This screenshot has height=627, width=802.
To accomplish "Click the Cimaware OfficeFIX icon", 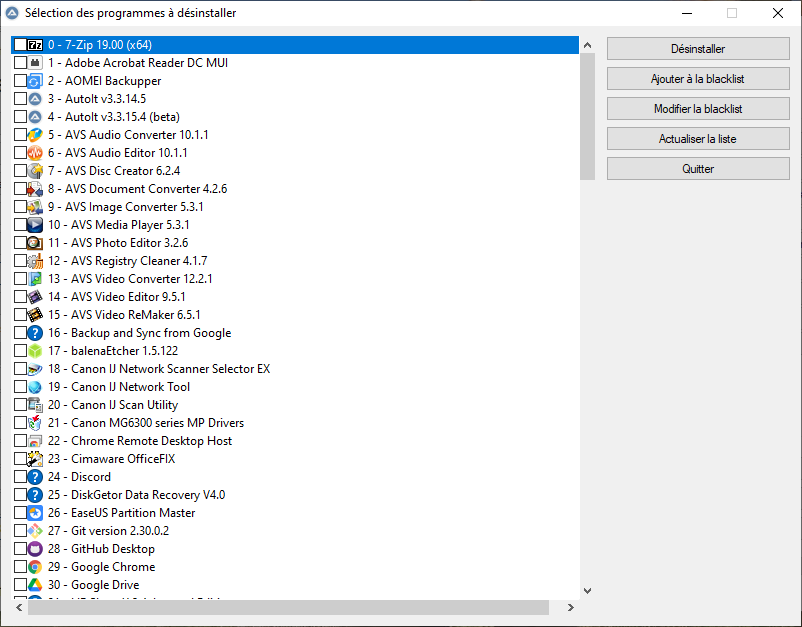I will coord(35,459).
